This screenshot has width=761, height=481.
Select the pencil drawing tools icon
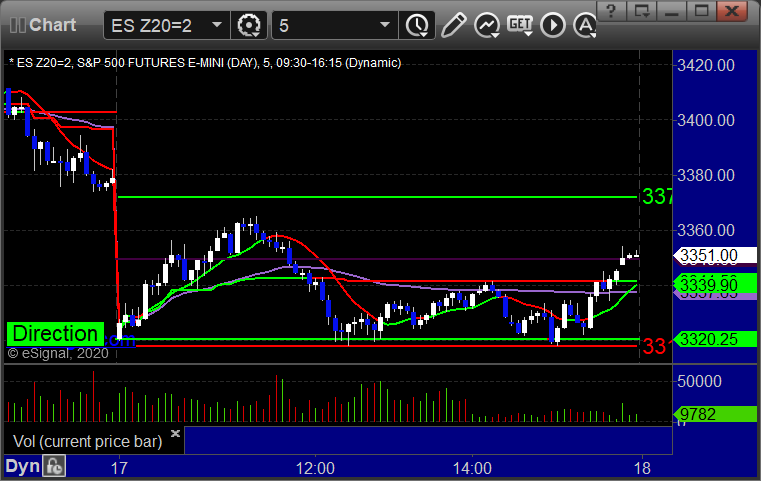[453, 25]
